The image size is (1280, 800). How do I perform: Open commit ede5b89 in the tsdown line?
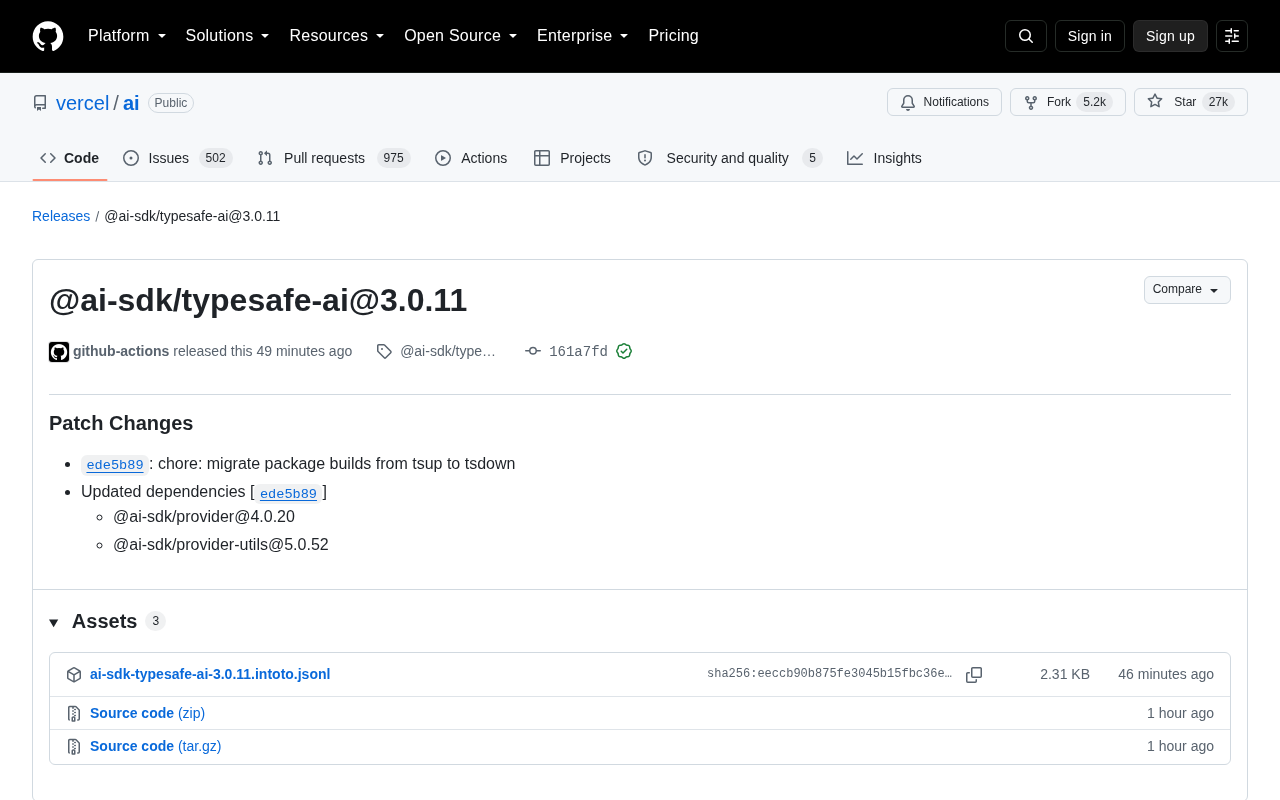click(115, 465)
